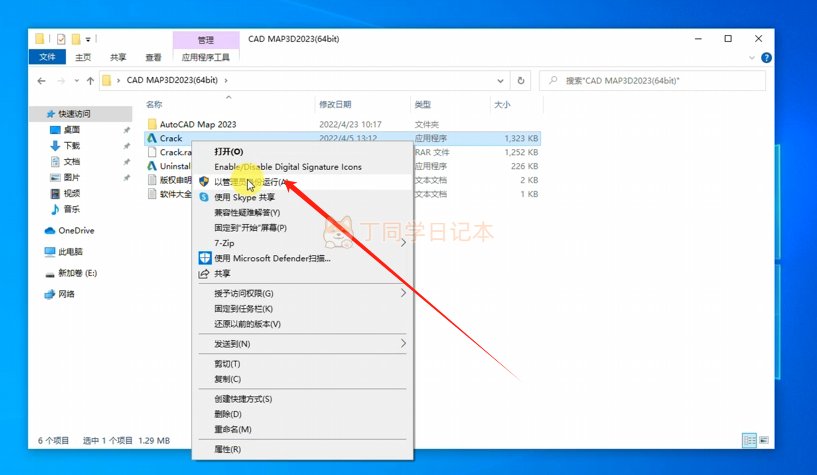Open recent locations dropdown arrow
The height and width of the screenshot is (475, 817).
click(77, 81)
